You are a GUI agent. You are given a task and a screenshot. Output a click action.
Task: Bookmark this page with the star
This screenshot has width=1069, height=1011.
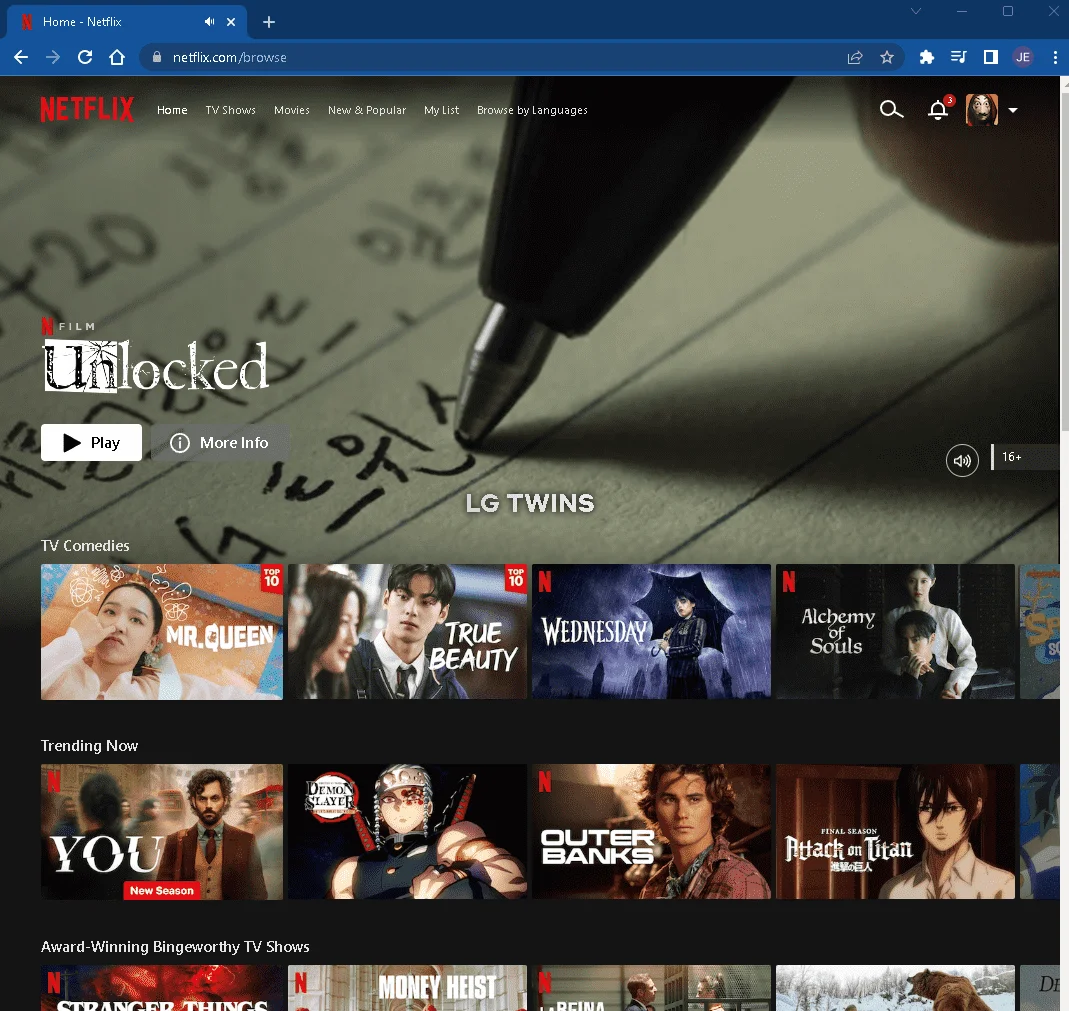pyautogui.click(x=886, y=57)
